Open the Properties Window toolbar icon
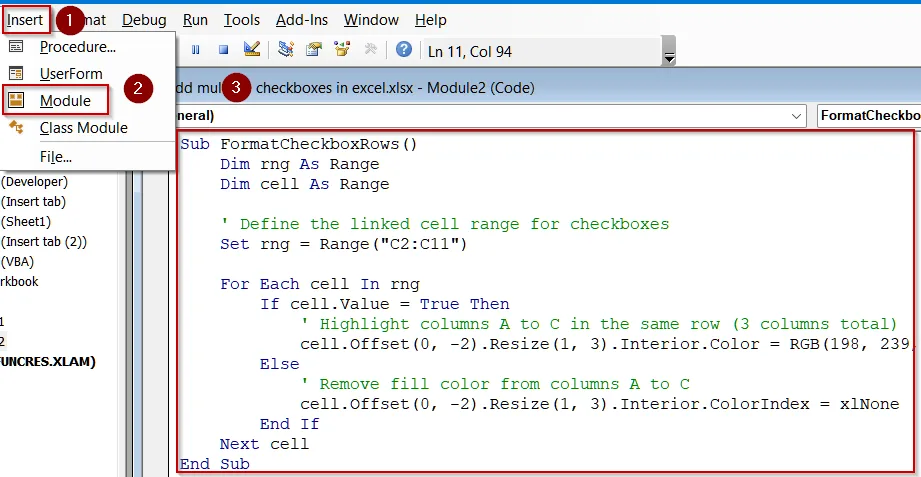The height and width of the screenshot is (477, 921). (x=314, y=50)
